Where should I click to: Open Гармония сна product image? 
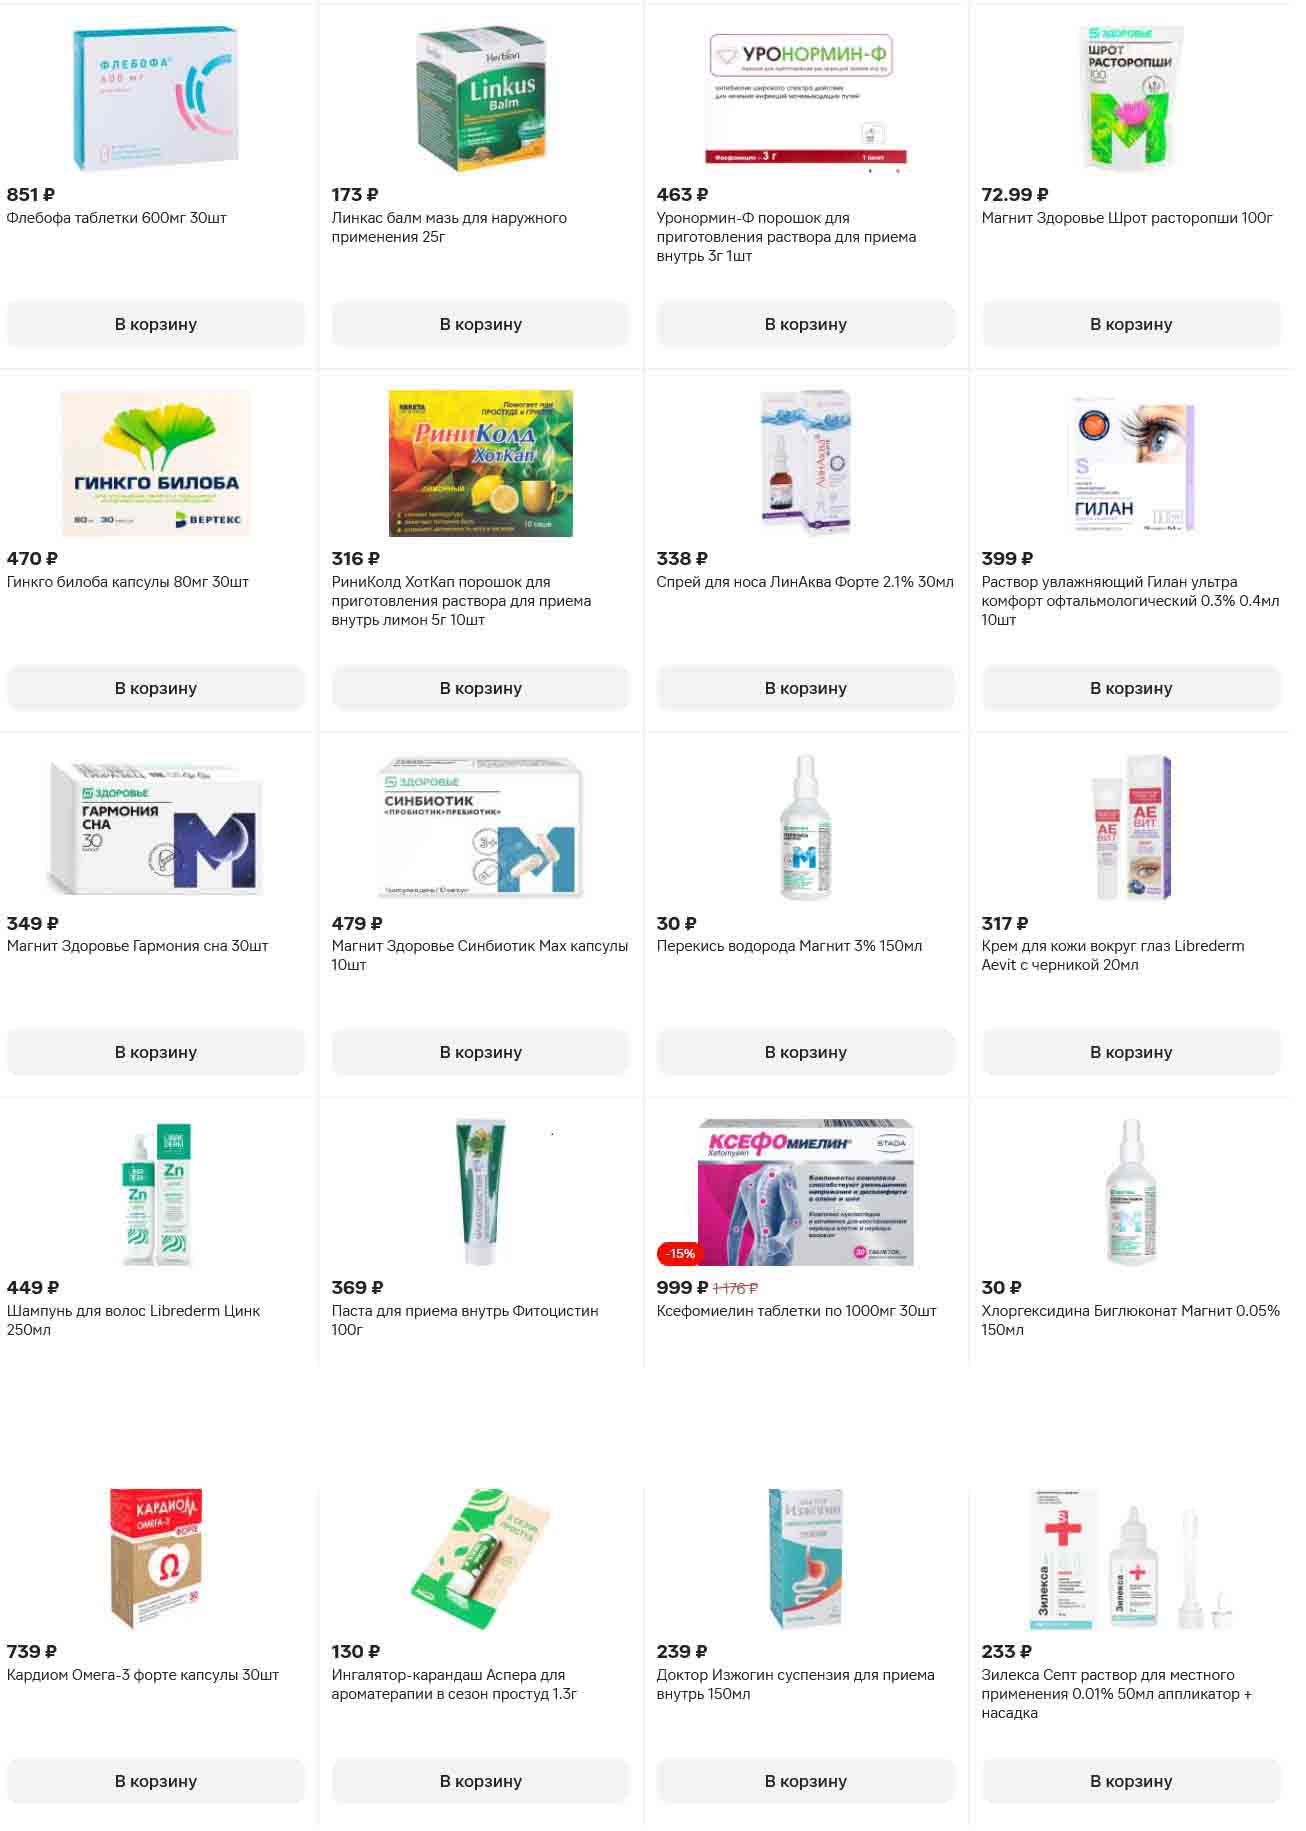tap(156, 827)
